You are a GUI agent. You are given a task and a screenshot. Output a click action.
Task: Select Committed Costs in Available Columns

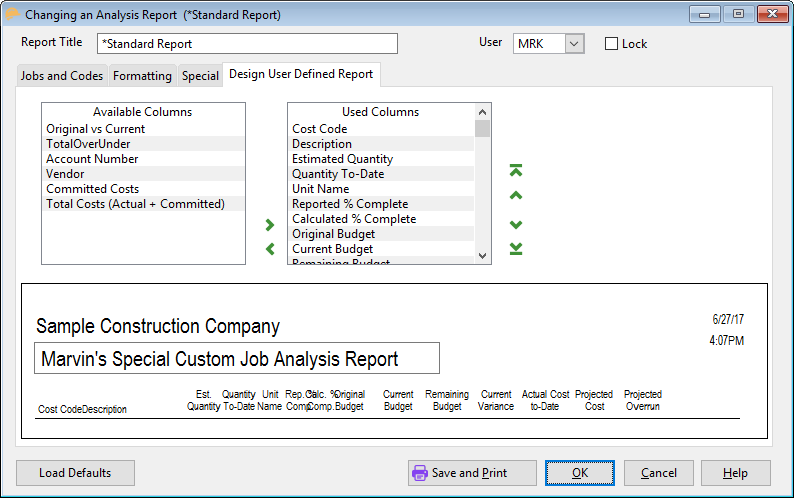(x=92, y=189)
